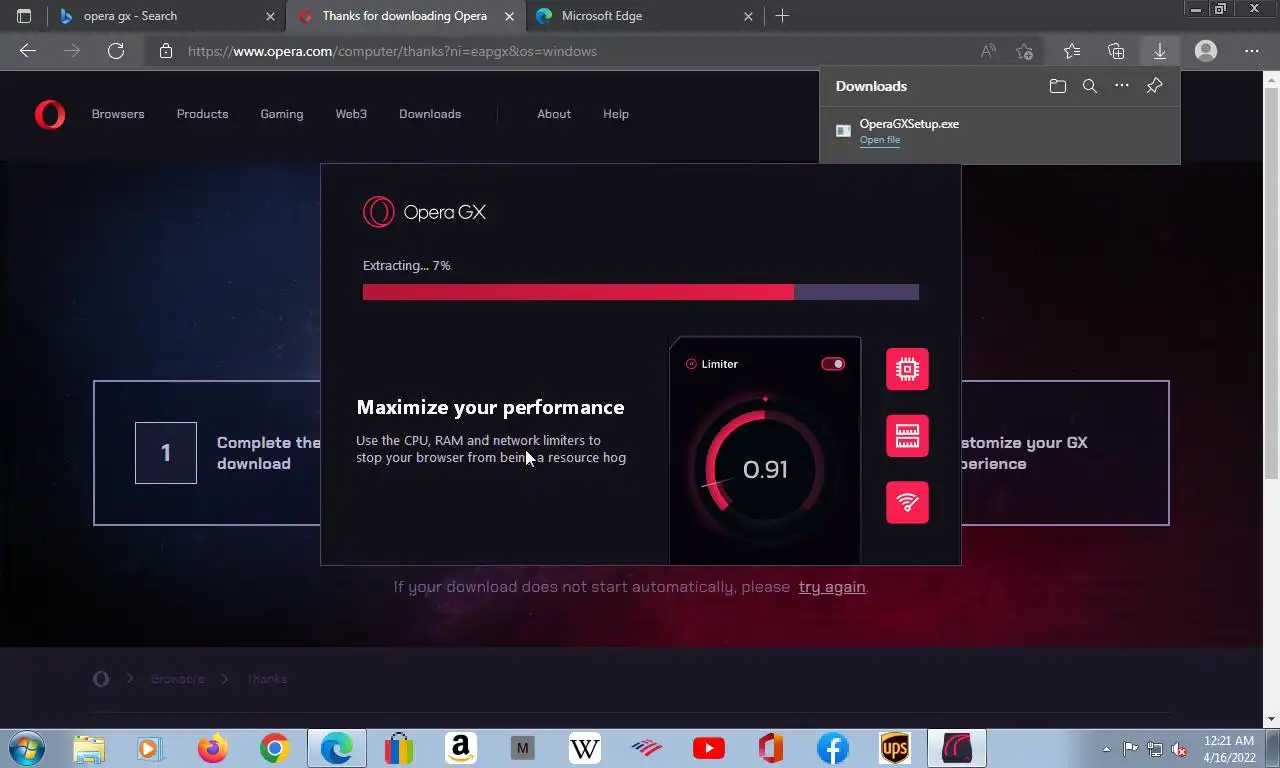Open the downloaded OperaGXSetup.exe file link
Viewport: 1280px width, 768px height.
[x=880, y=140]
